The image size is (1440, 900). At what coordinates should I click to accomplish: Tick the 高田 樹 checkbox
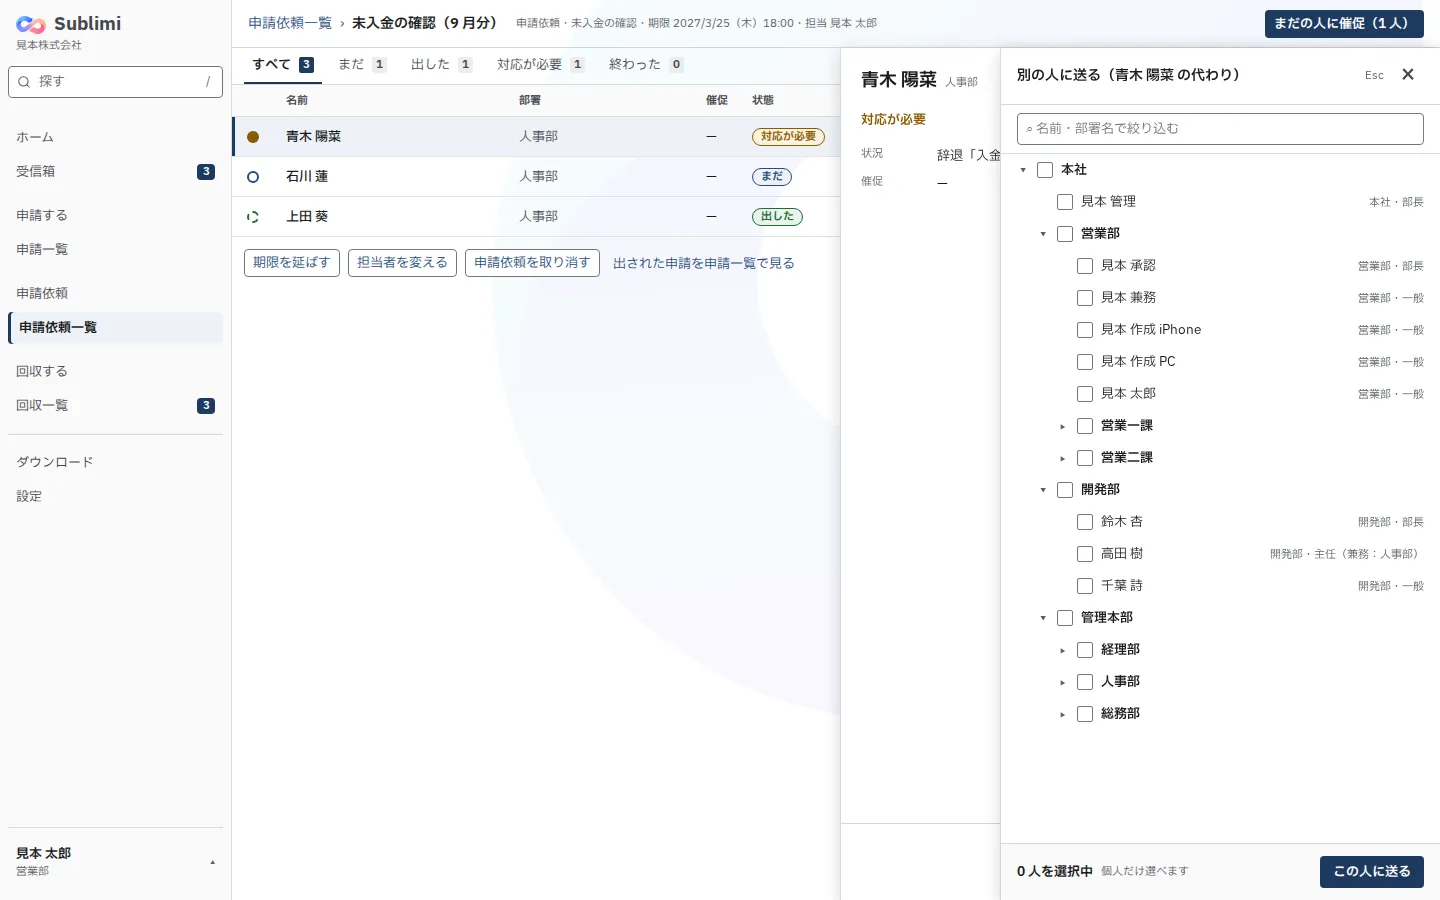[x=1085, y=554]
